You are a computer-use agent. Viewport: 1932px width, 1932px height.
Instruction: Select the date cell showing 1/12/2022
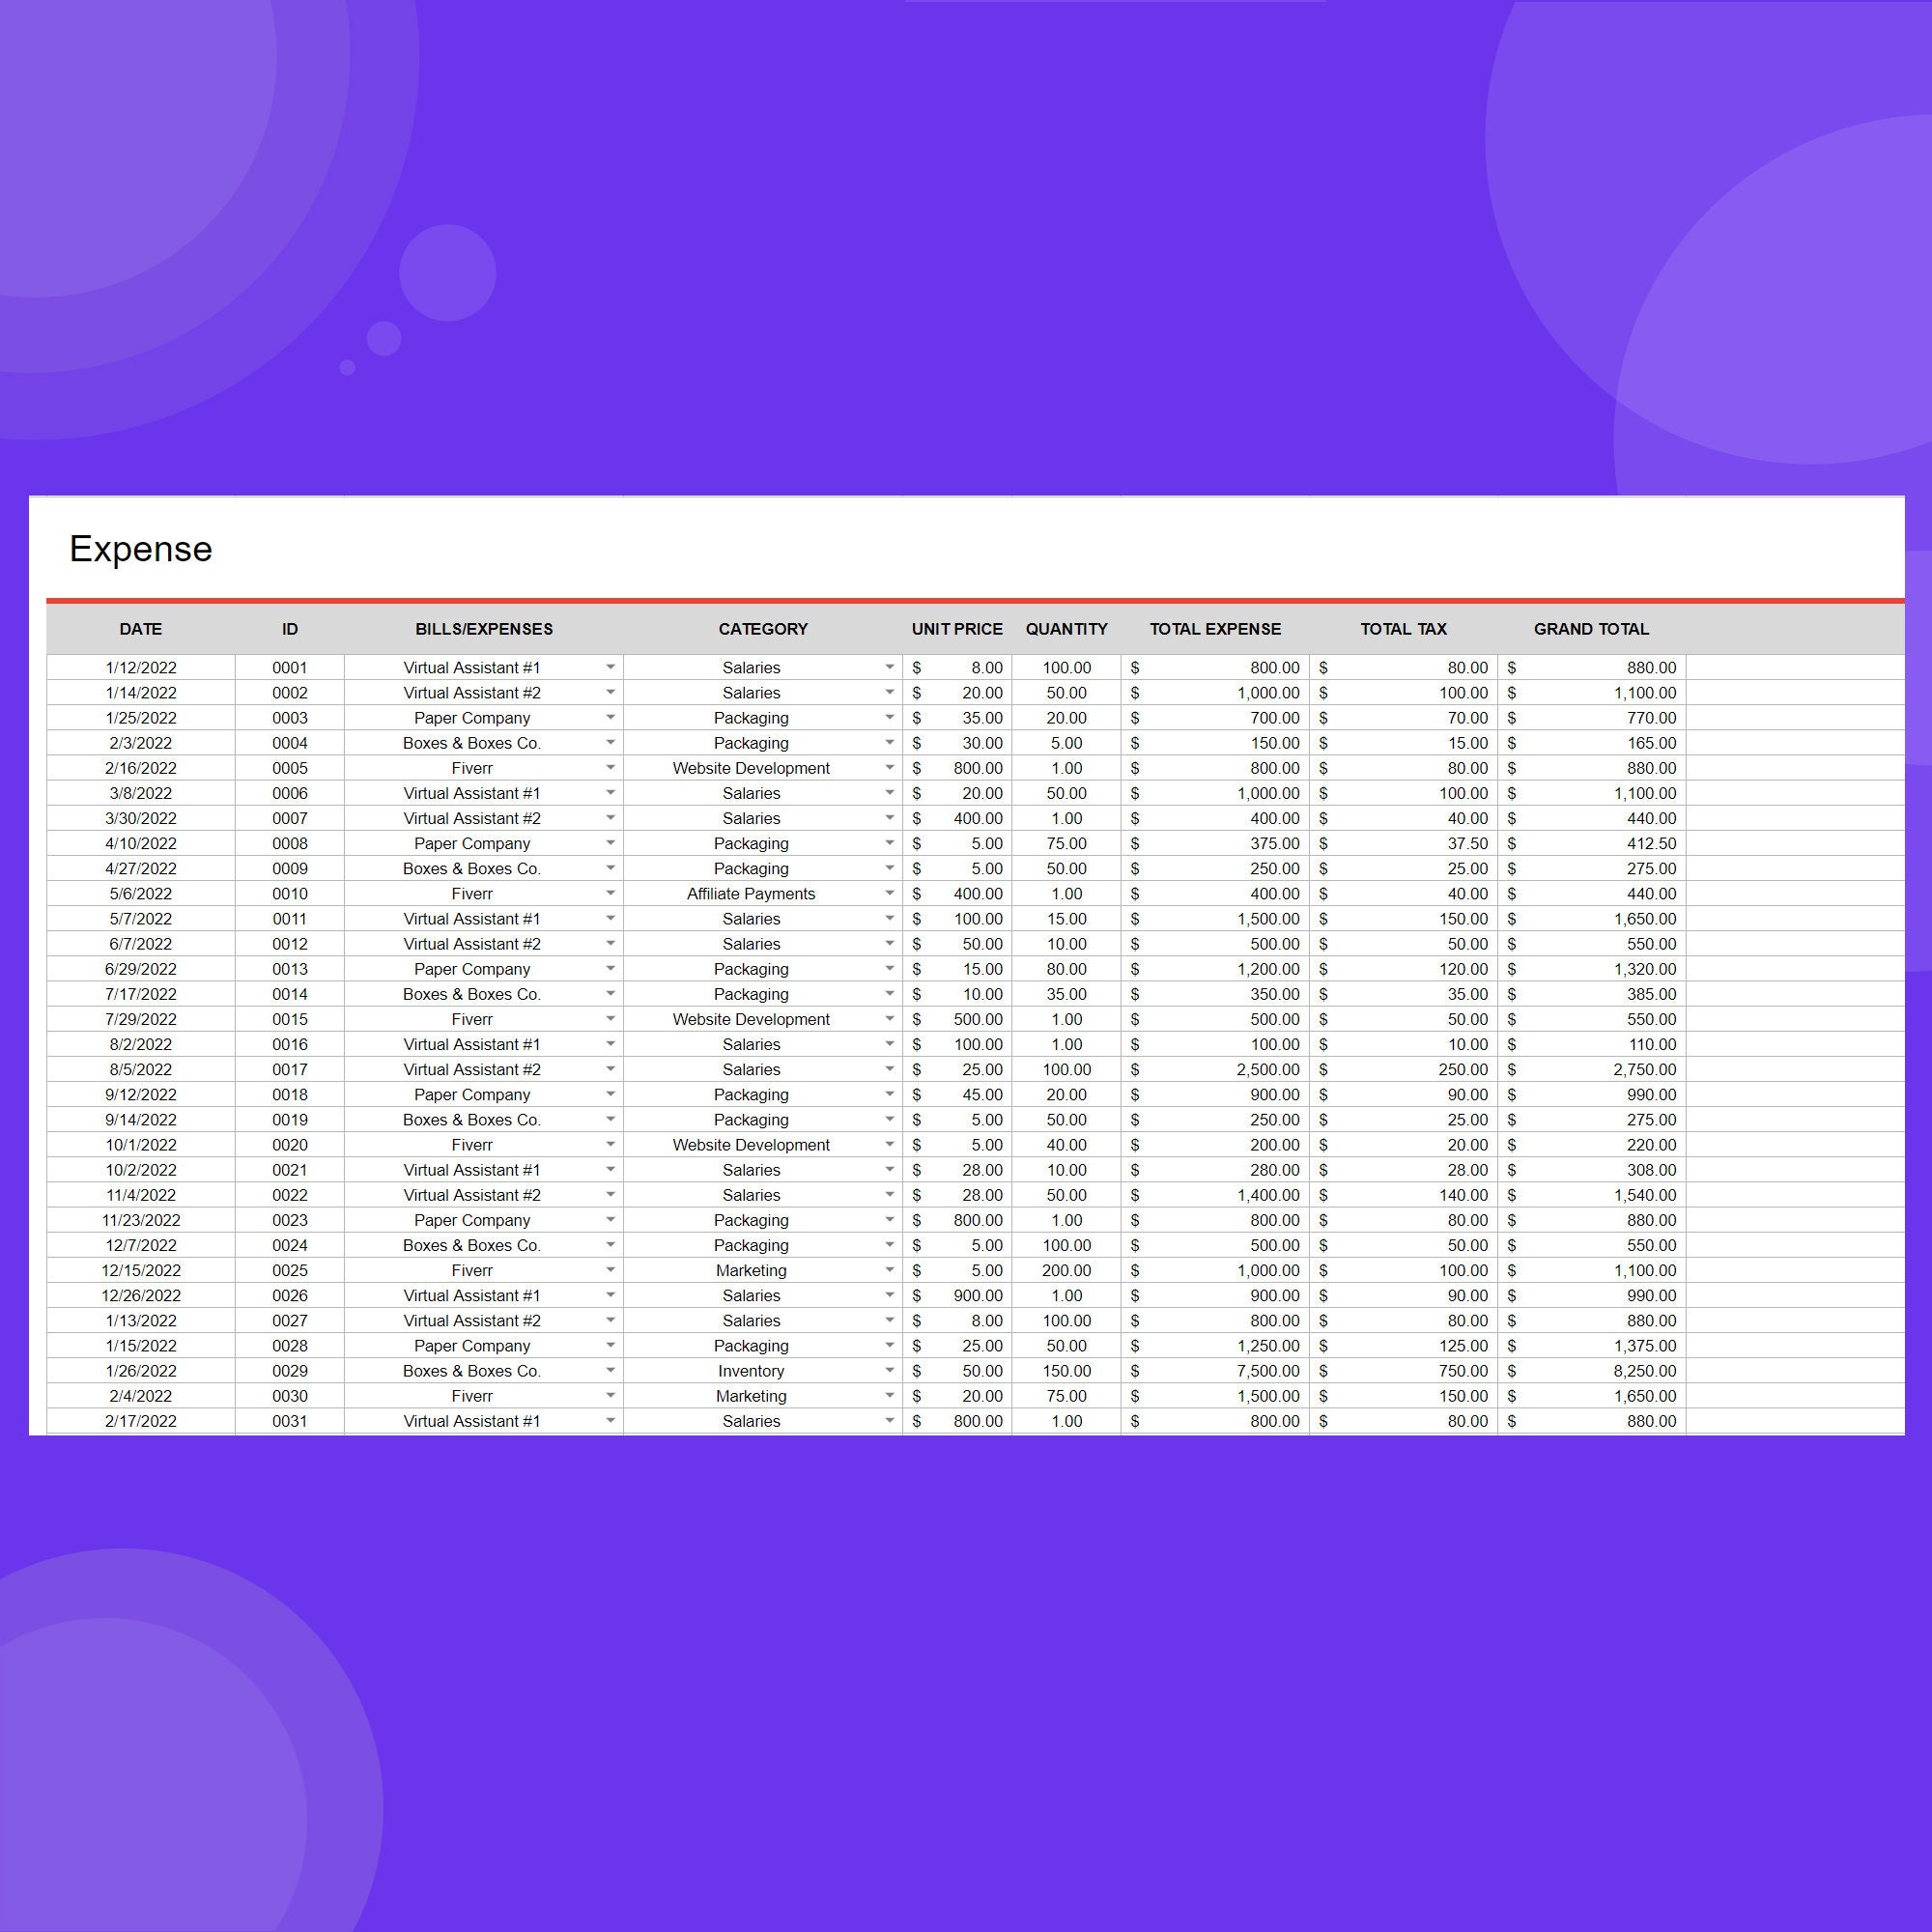(x=140, y=667)
